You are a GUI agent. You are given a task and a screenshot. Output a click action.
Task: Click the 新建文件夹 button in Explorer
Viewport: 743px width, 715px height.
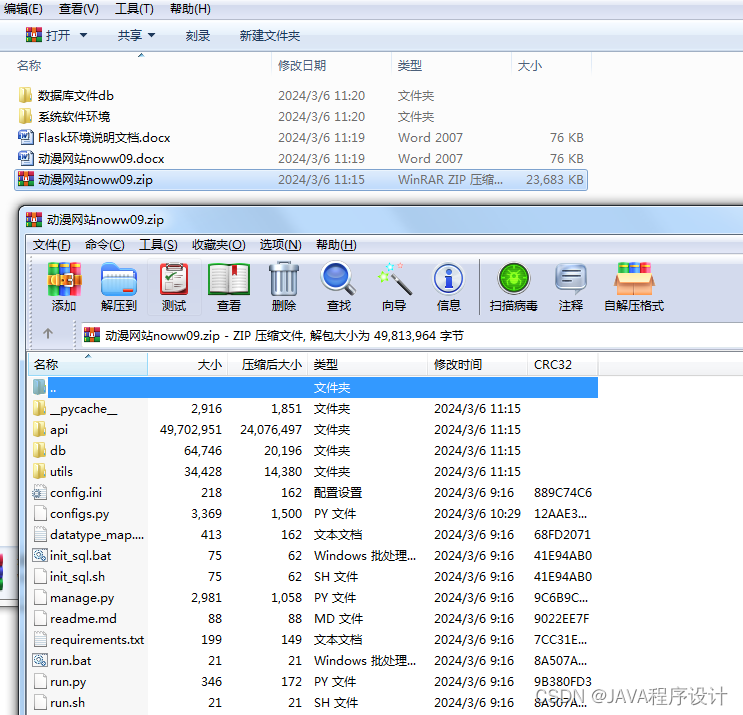point(270,36)
